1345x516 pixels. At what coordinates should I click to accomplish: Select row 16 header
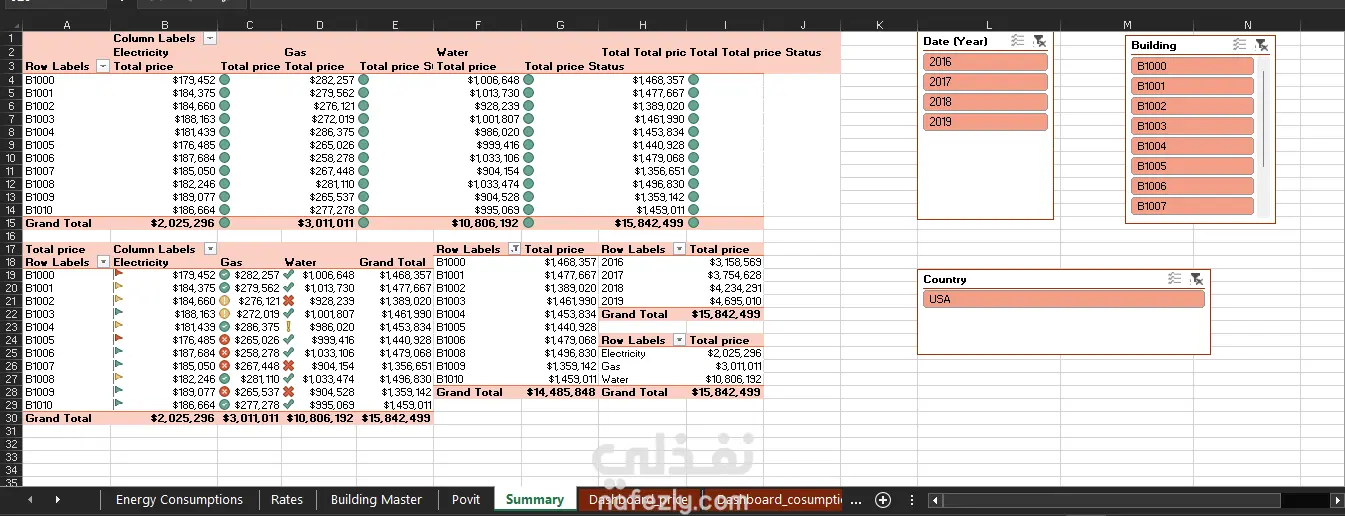[11, 236]
